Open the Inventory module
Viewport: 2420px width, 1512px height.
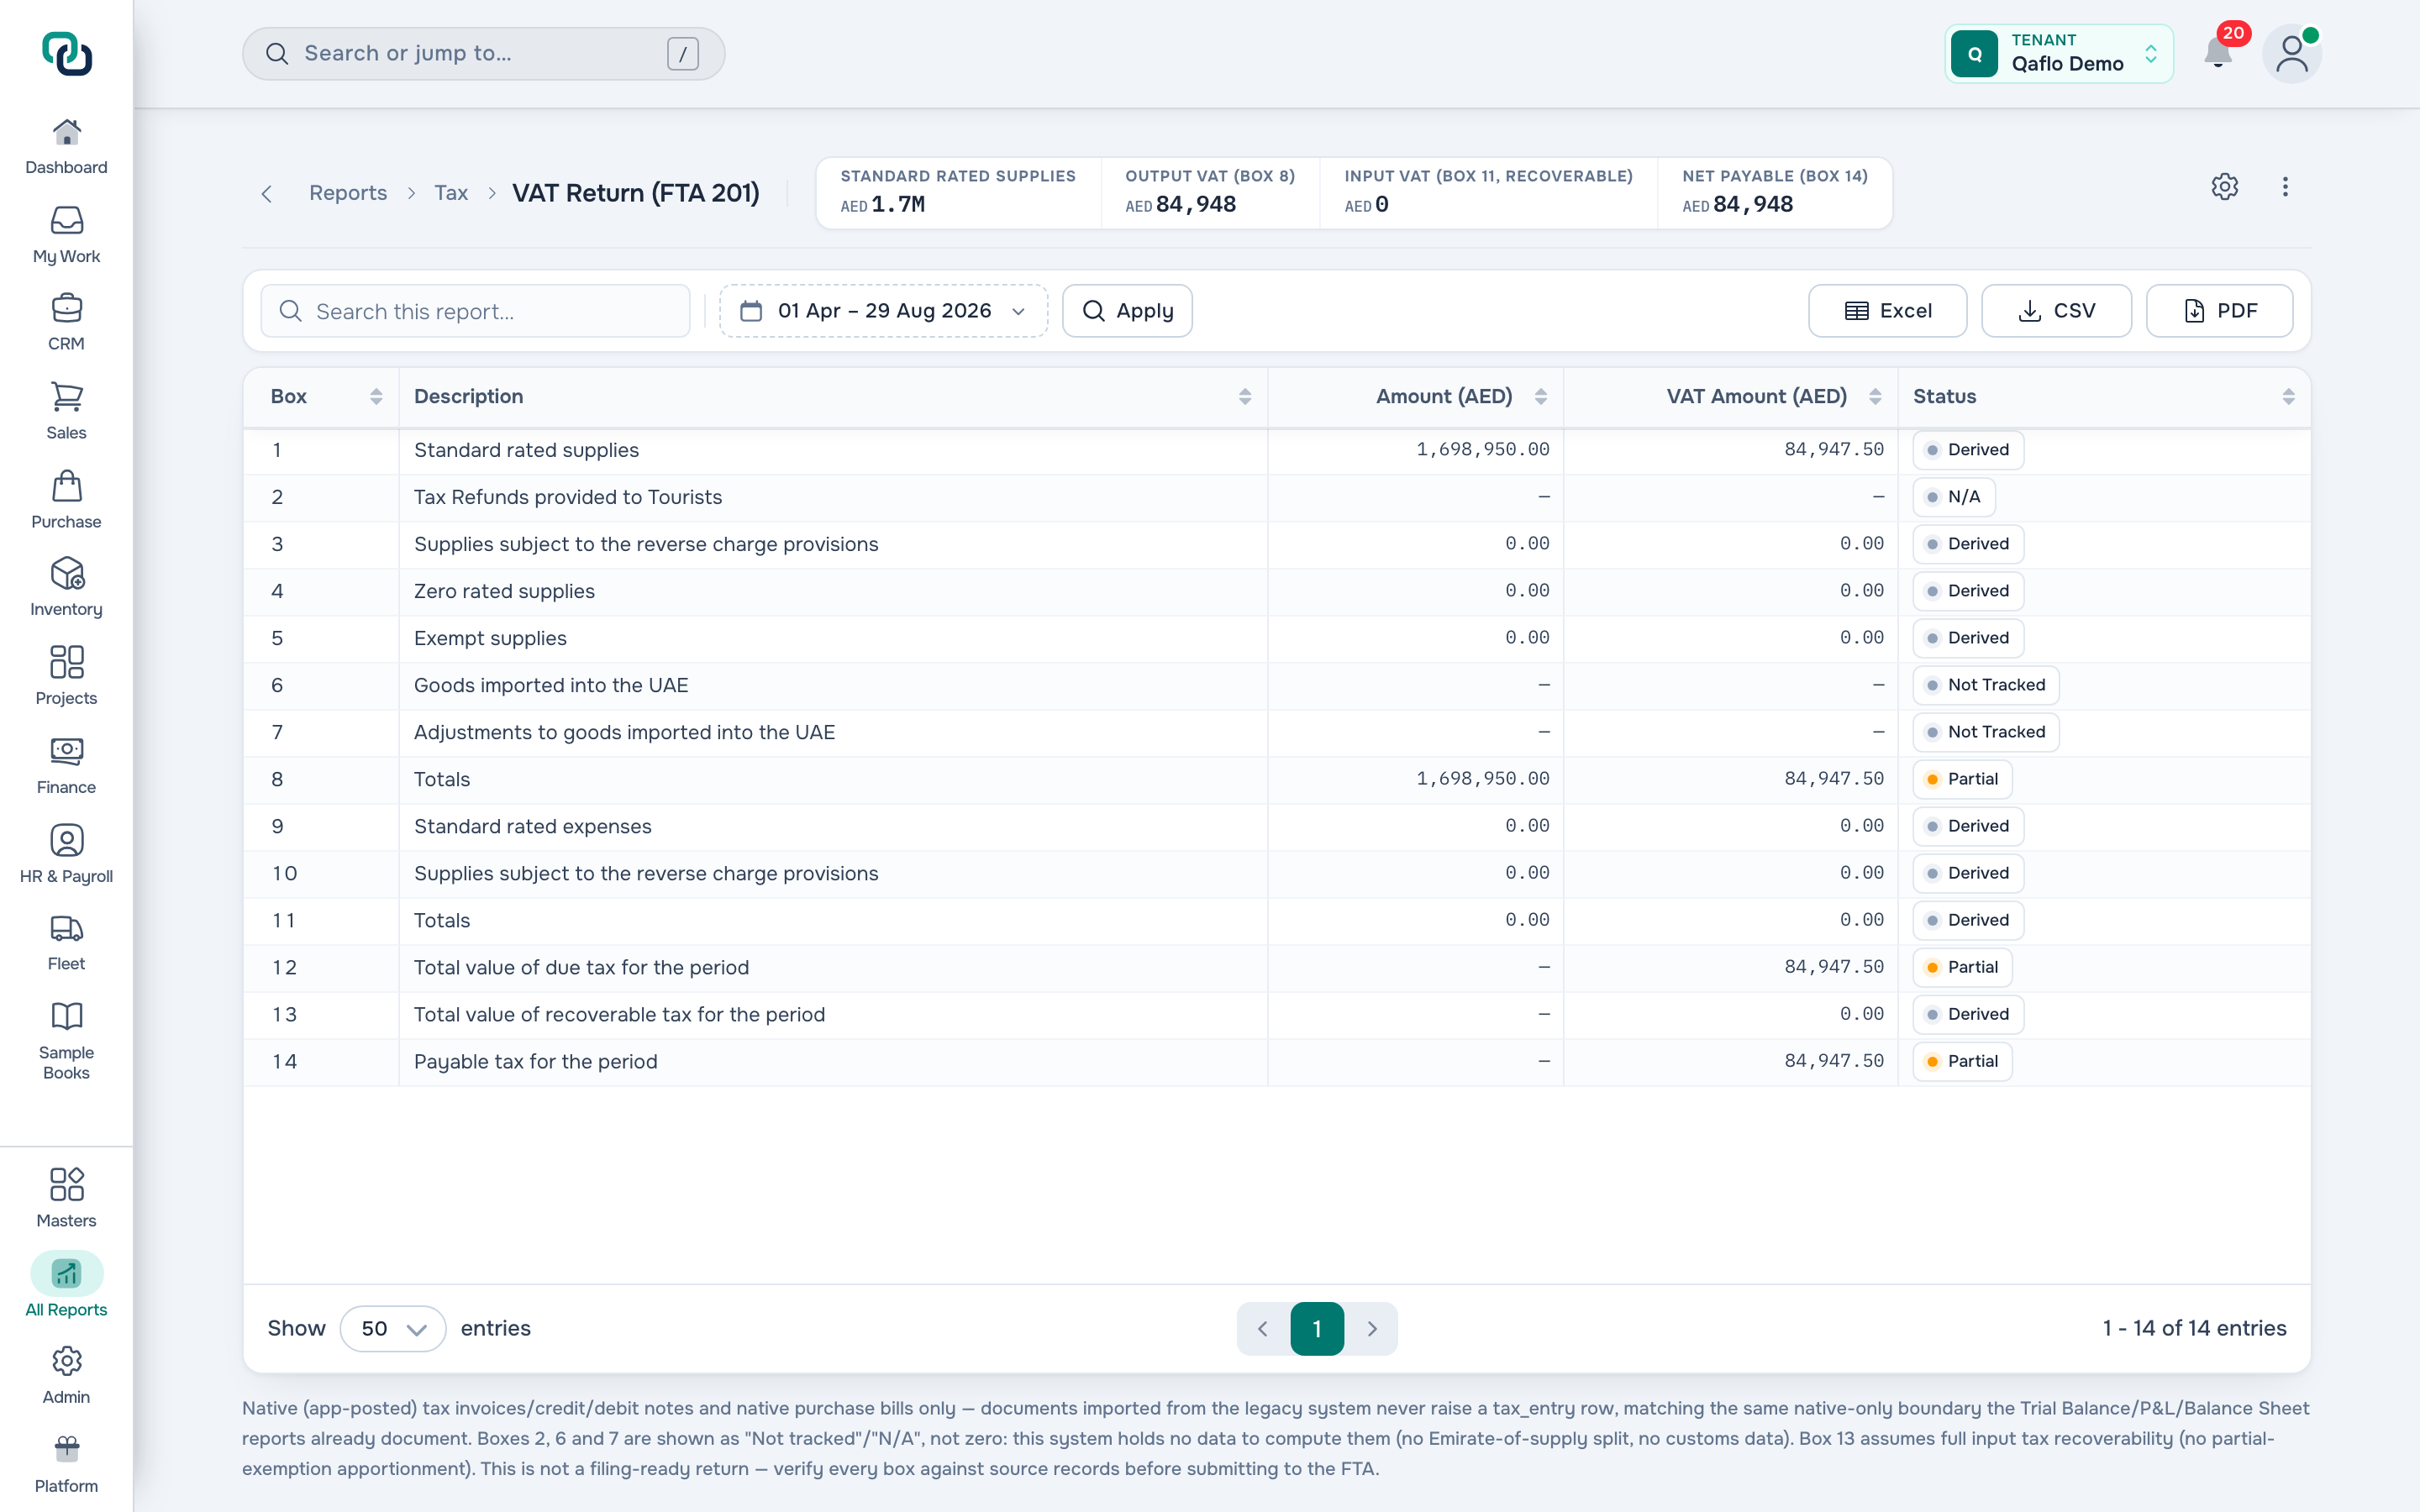[66, 588]
